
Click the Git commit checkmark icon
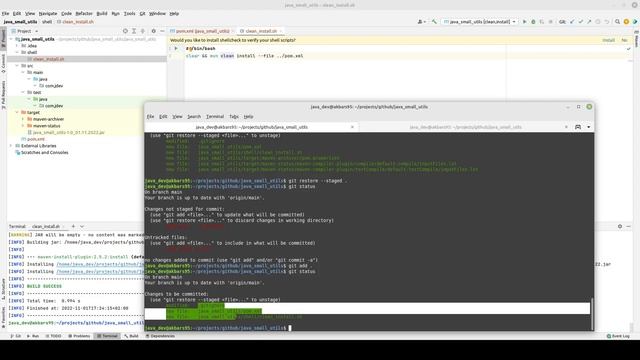pyautogui.click(x=580, y=22)
